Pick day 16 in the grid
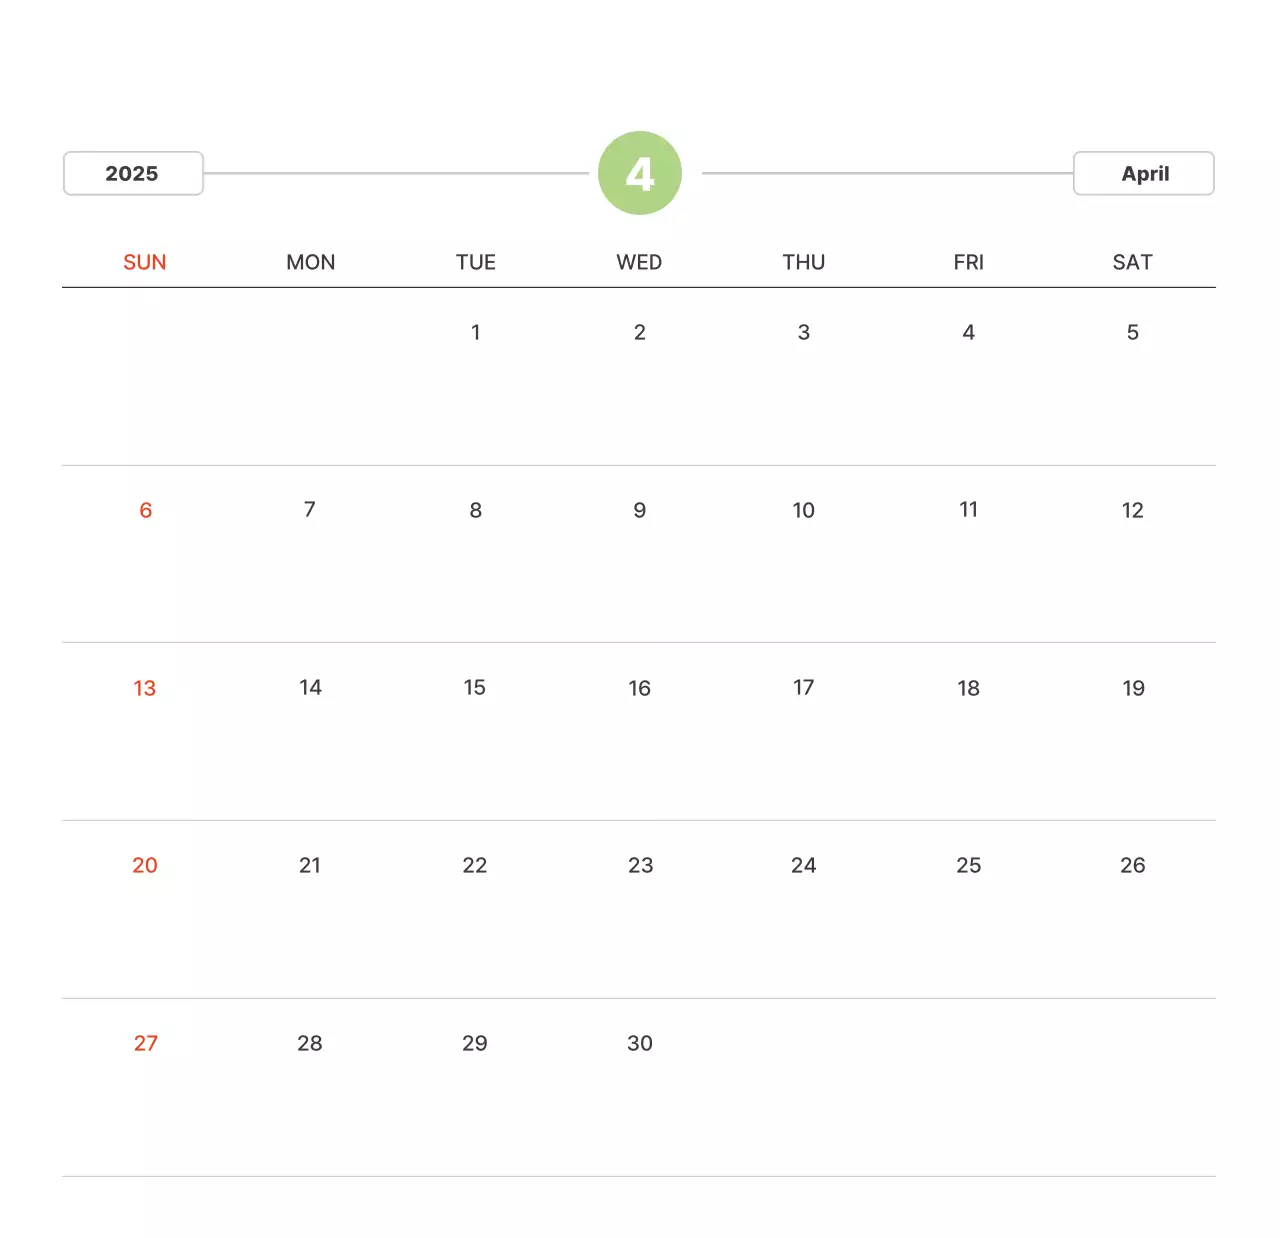Screen dimensions: 1280x1238 (640, 688)
